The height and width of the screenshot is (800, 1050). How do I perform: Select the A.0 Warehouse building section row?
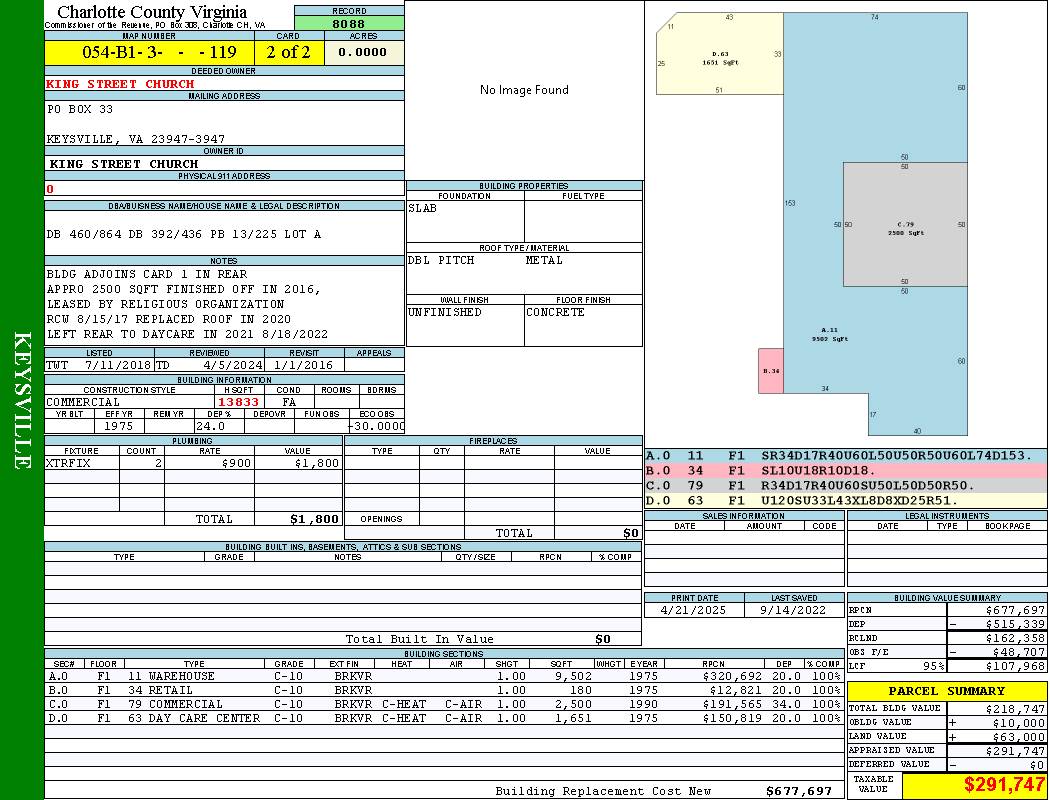tap(444, 676)
